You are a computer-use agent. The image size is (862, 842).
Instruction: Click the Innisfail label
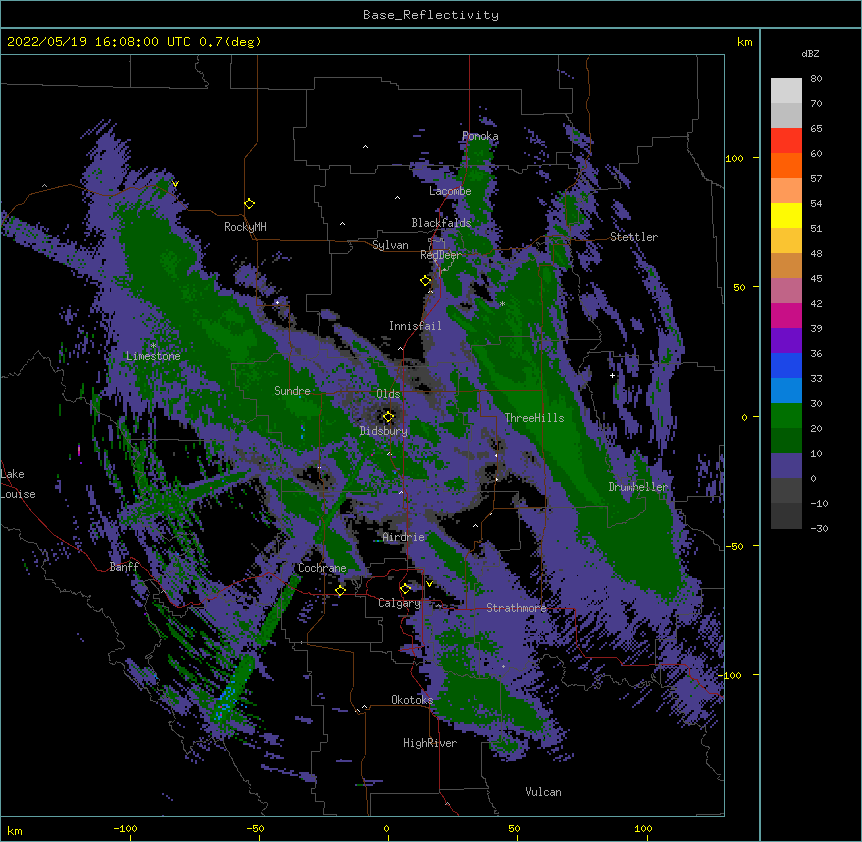415,326
